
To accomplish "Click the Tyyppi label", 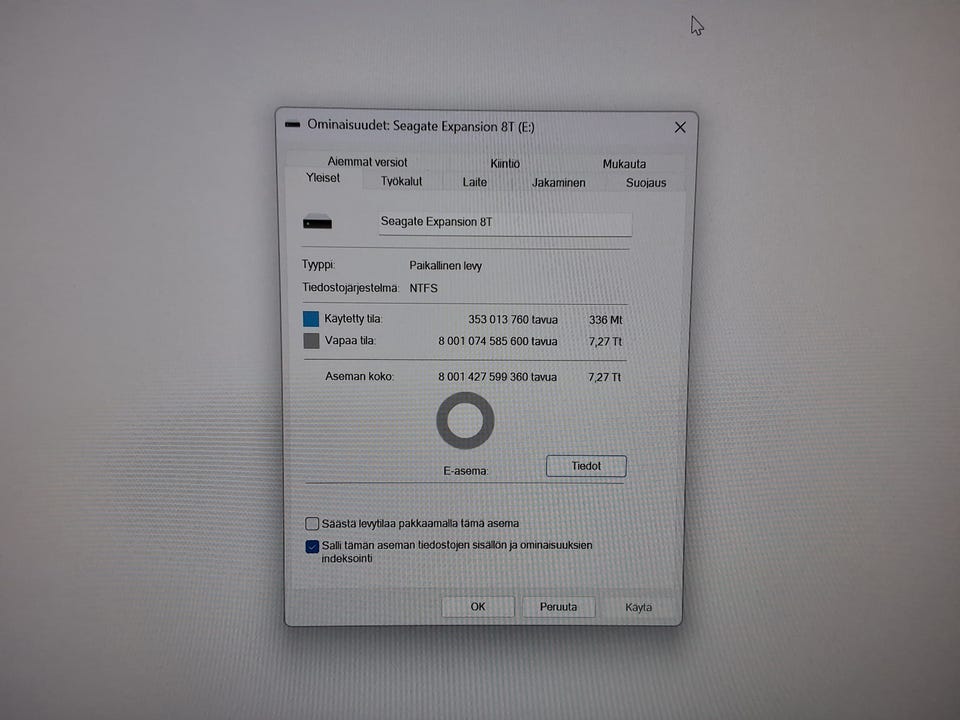I will point(318,264).
